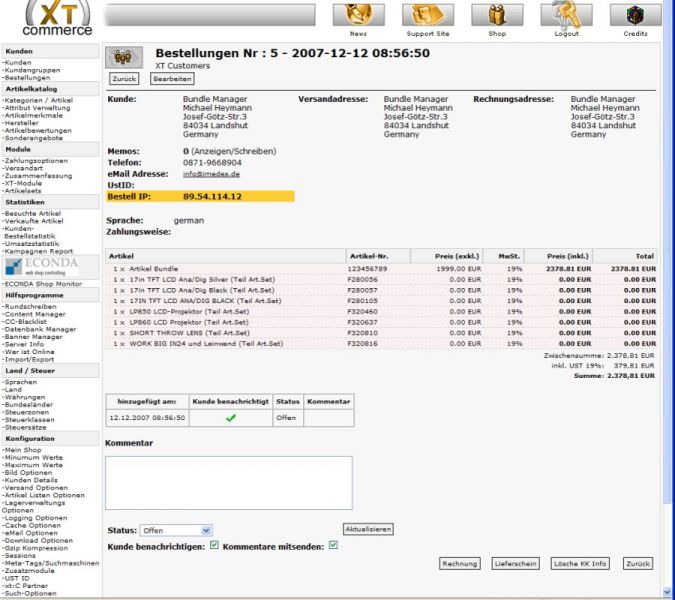Open Währungen in the sidebar
This screenshot has width=675, height=600.
tap(24, 397)
